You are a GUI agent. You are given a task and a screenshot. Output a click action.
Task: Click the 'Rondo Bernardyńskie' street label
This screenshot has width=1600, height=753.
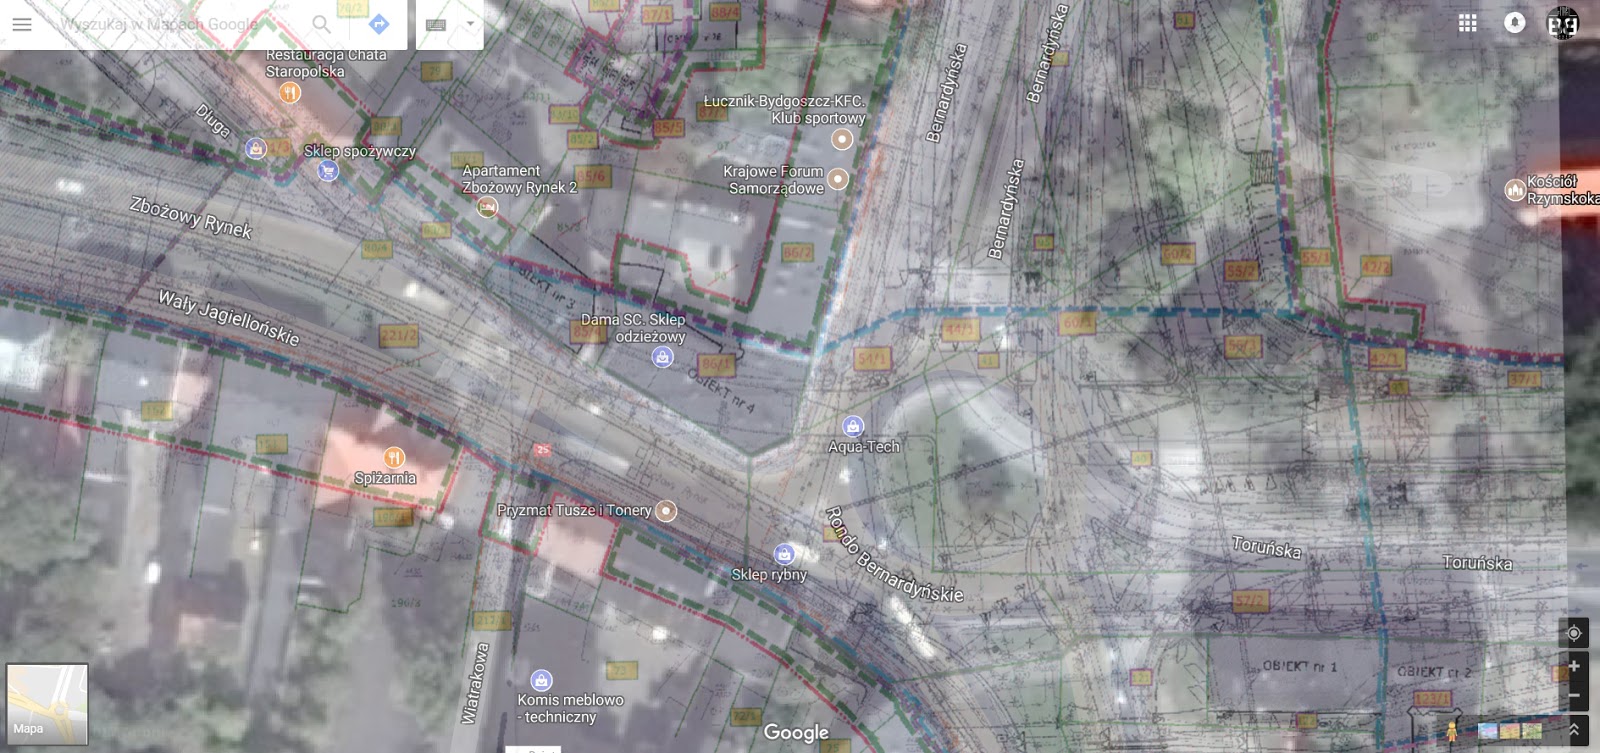pos(893,556)
